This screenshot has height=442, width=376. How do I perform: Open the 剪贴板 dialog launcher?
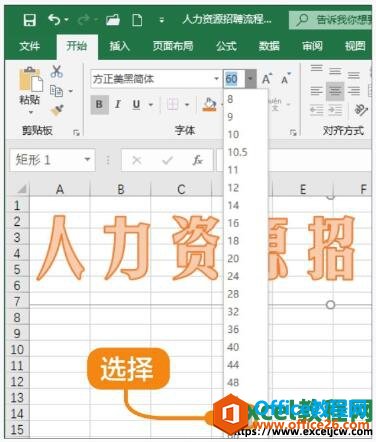(76, 133)
